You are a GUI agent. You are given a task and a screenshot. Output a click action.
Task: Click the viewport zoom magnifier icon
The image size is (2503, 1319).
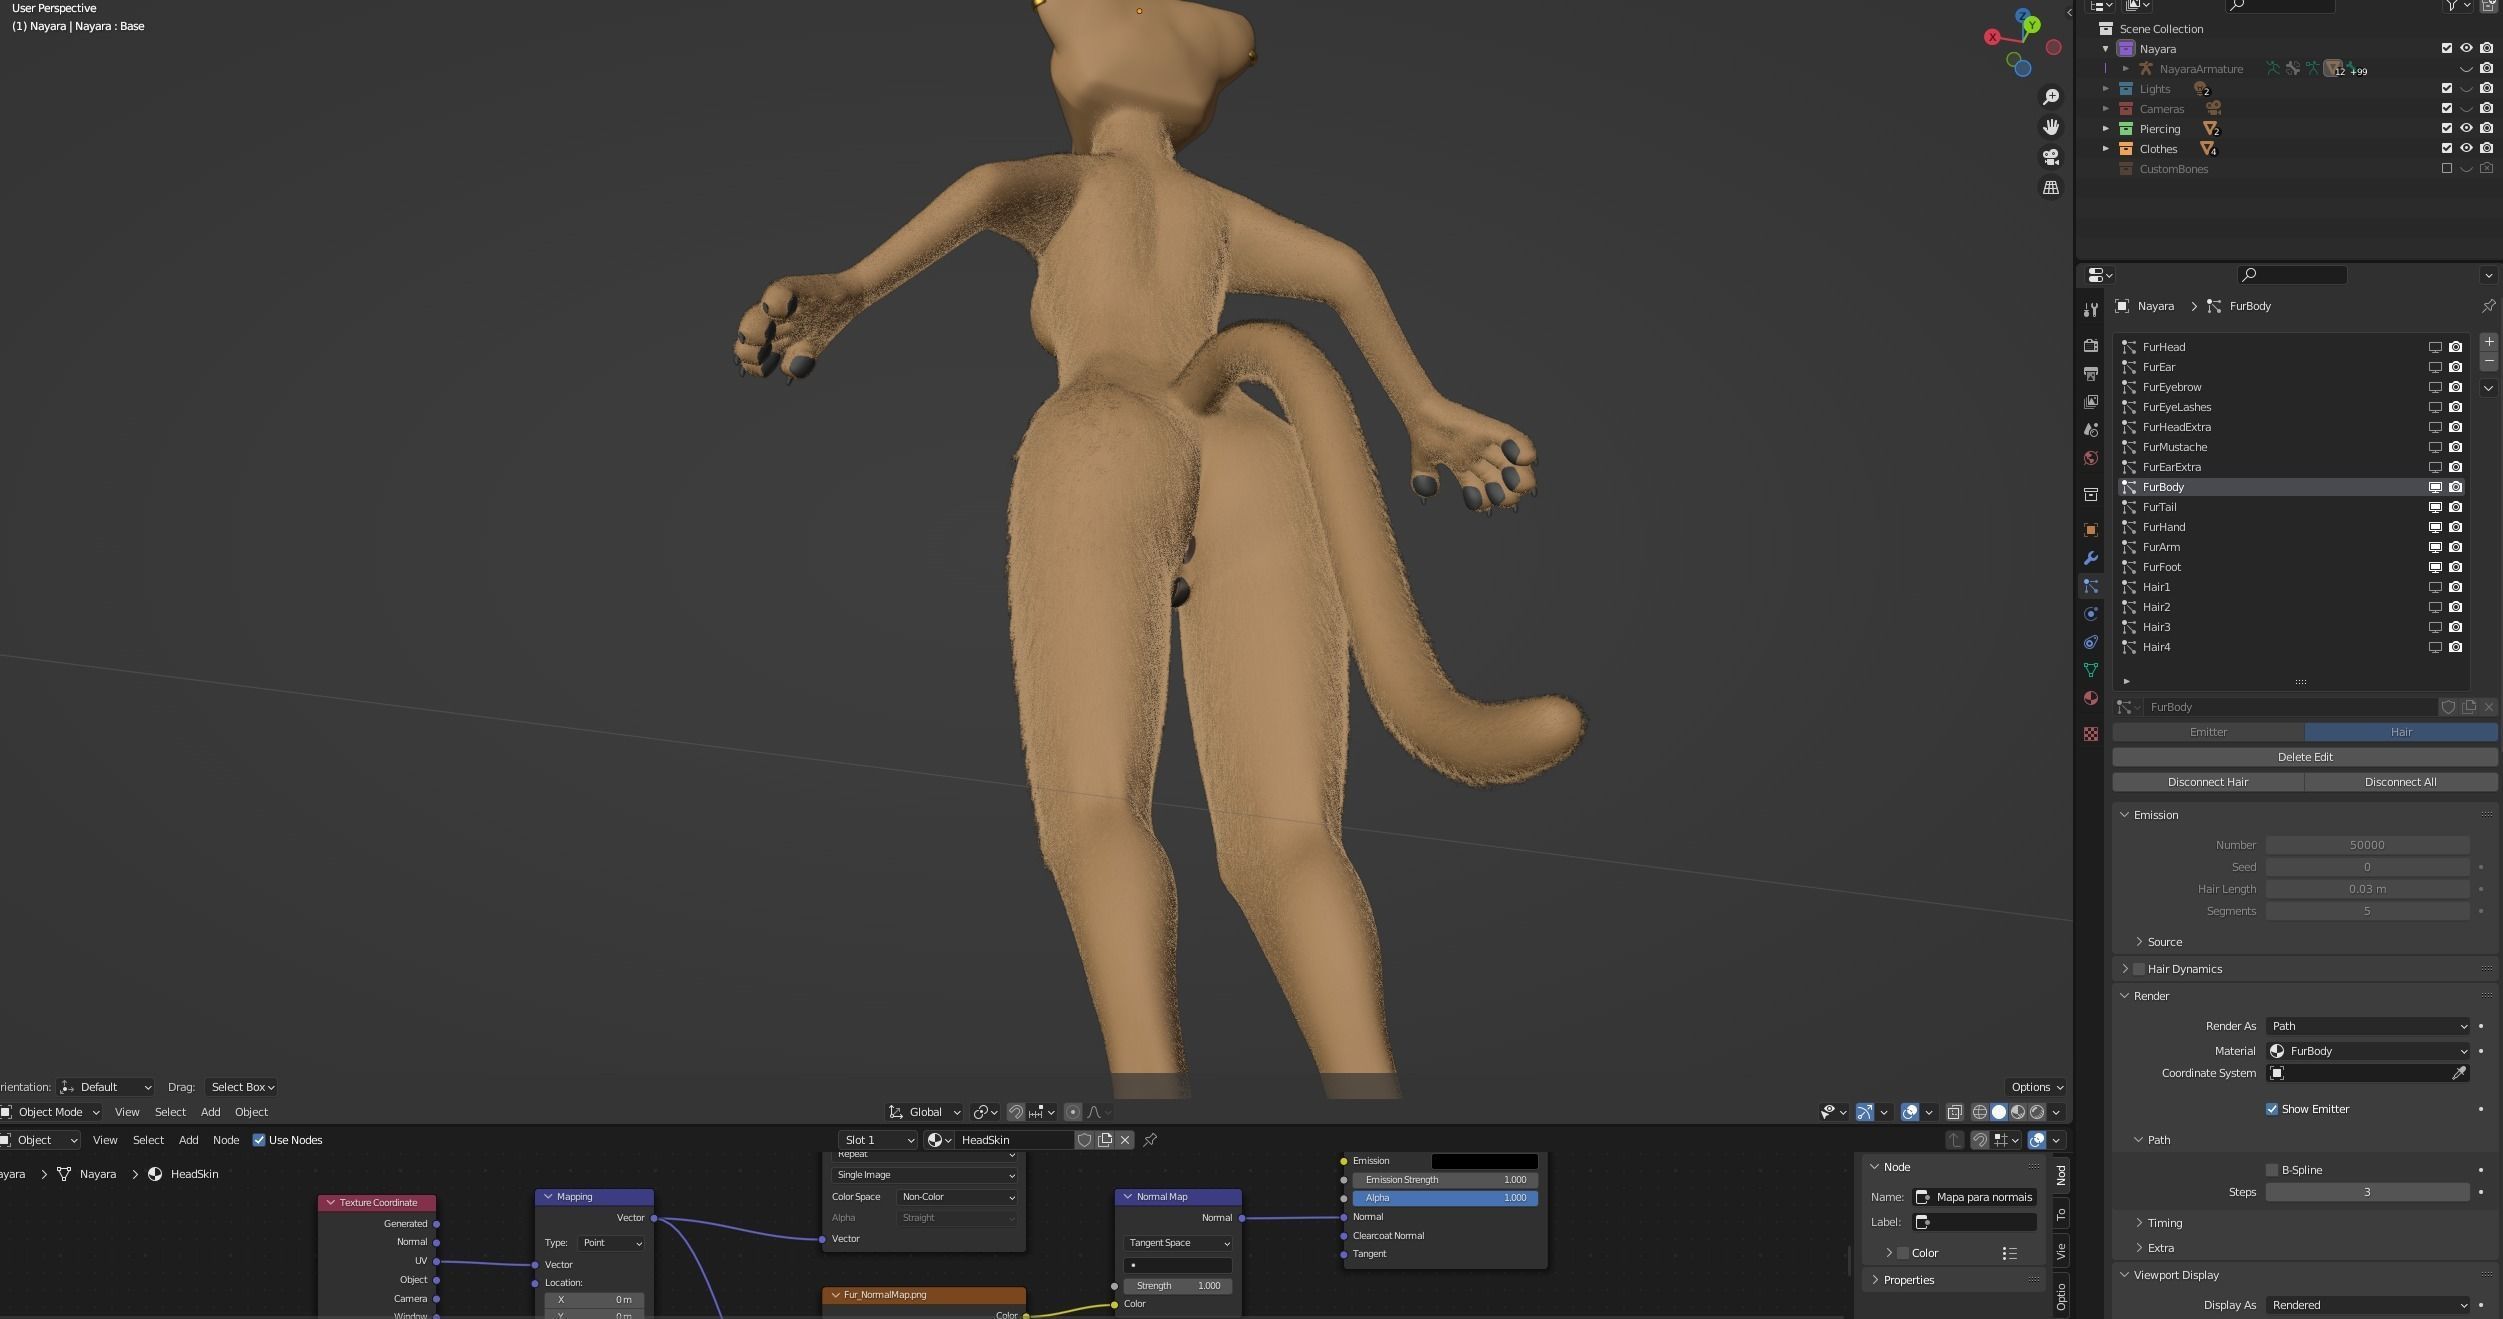point(2051,97)
